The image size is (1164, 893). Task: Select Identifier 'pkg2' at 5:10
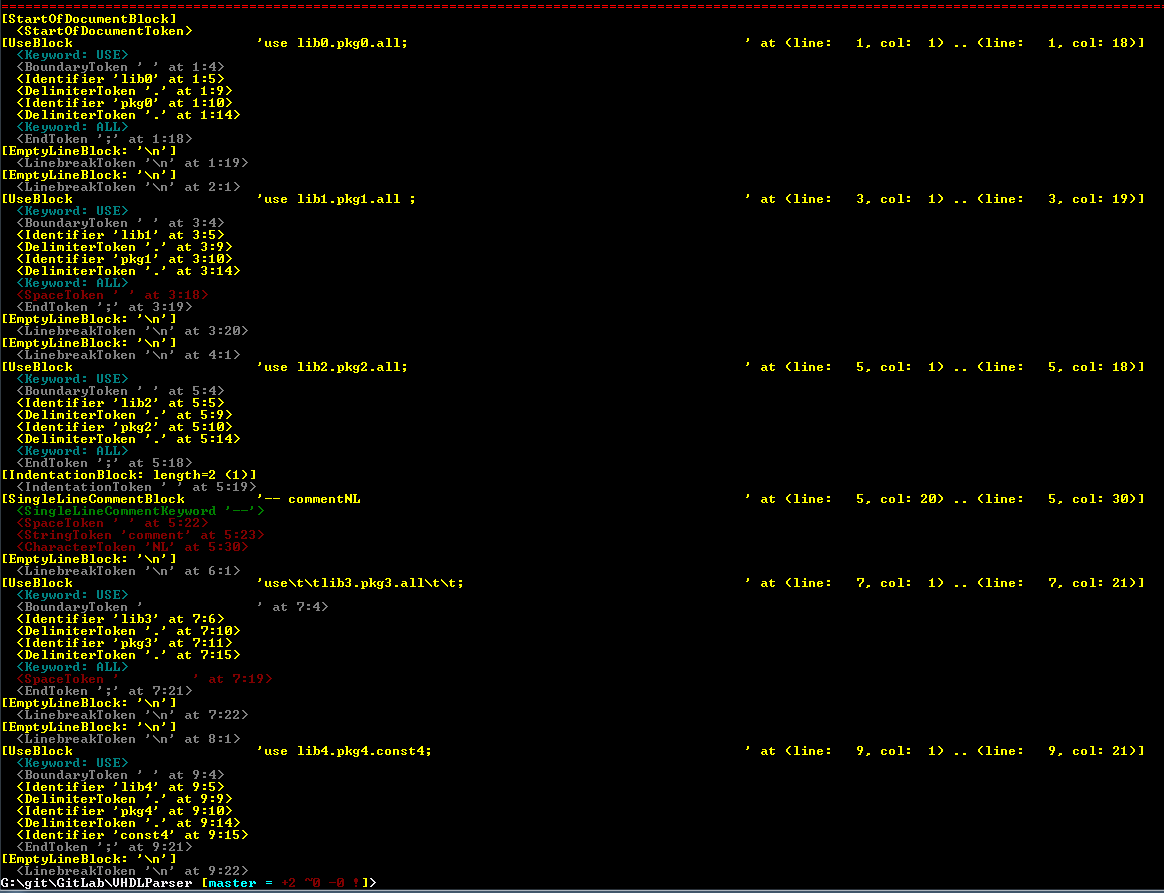(x=125, y=427)
